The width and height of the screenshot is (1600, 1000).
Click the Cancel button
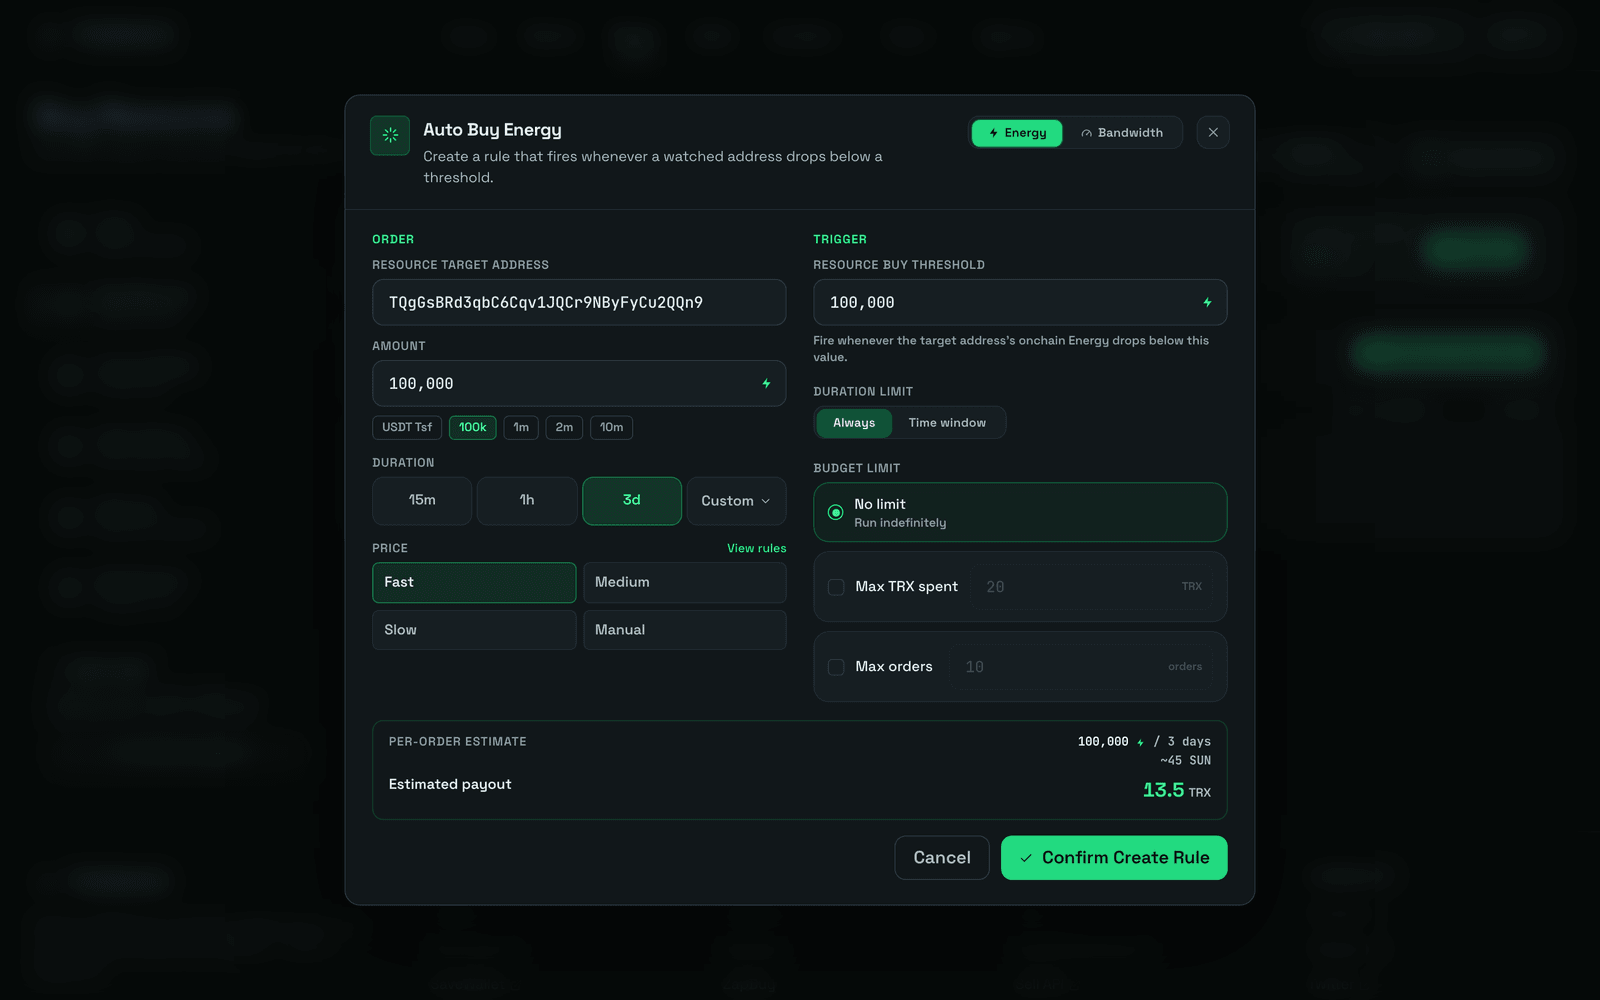[942, 858]
